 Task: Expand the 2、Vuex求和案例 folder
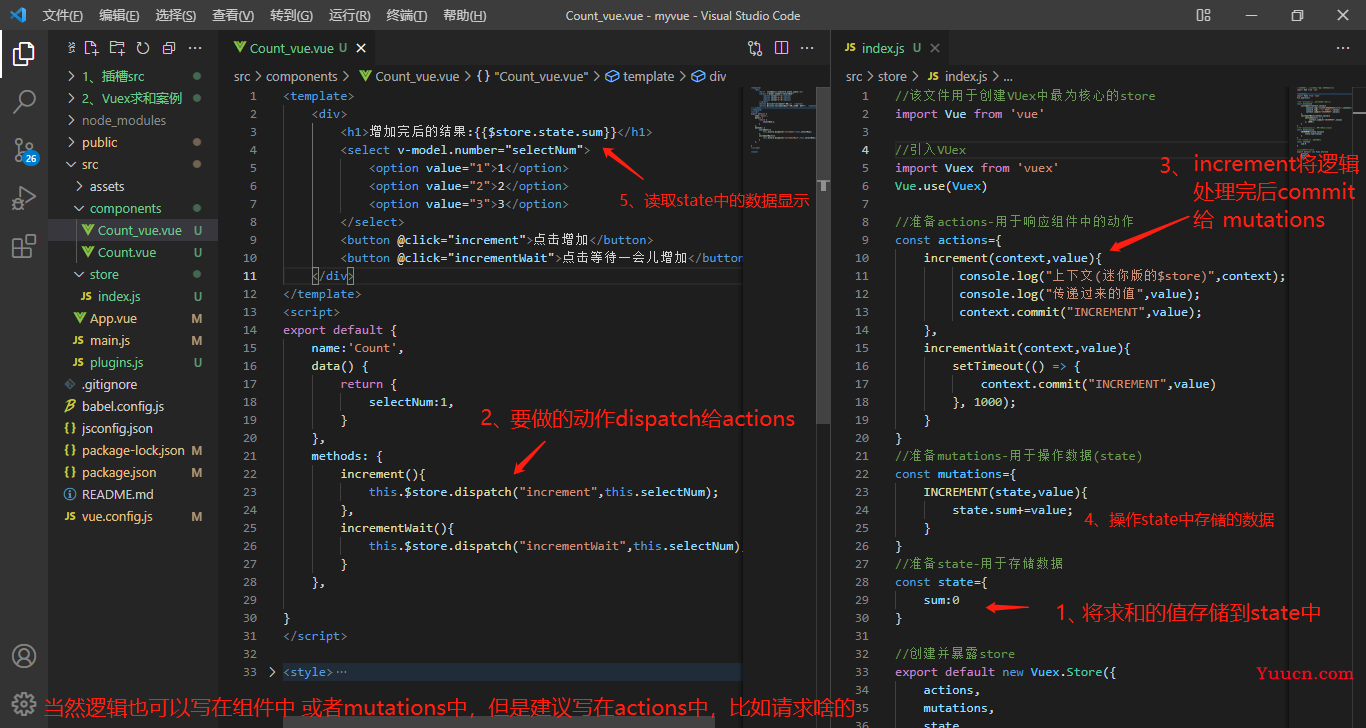pos(133,98)
